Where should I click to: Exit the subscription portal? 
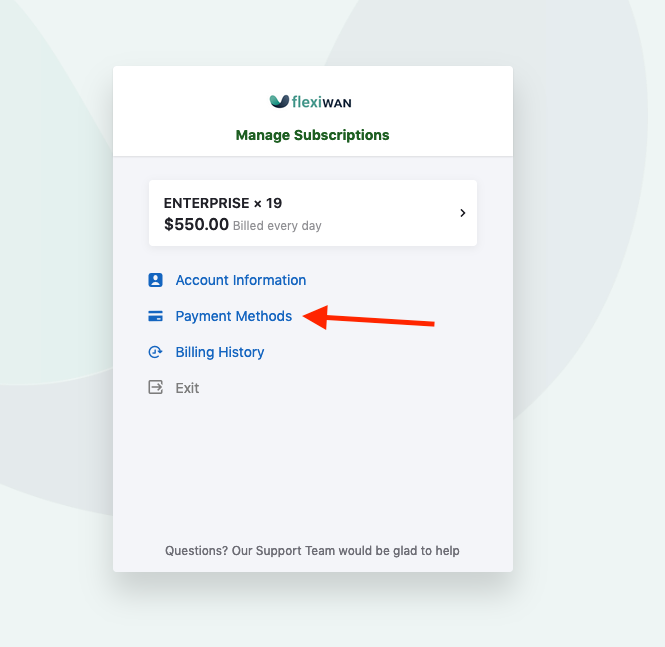coord(187,388)
